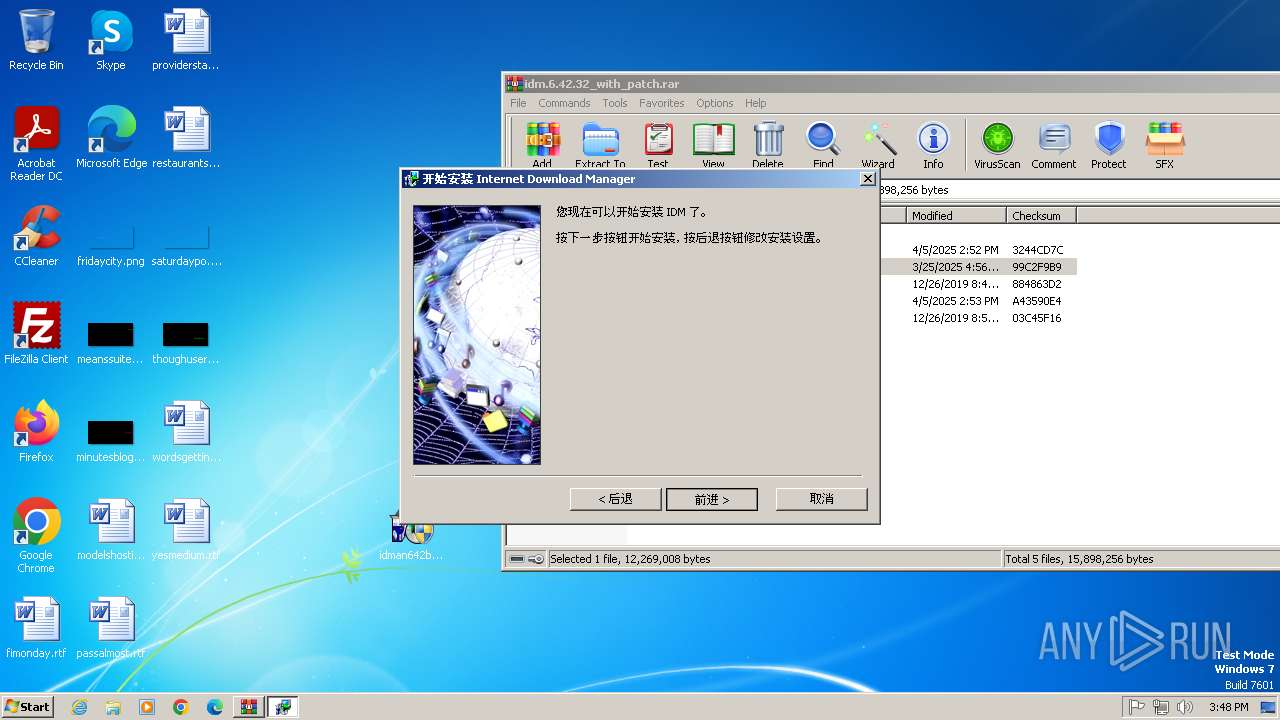This screenshot has width=1280, height=720.
Task: Click Chrome icon in the taskbar
Action: point(181,707)
